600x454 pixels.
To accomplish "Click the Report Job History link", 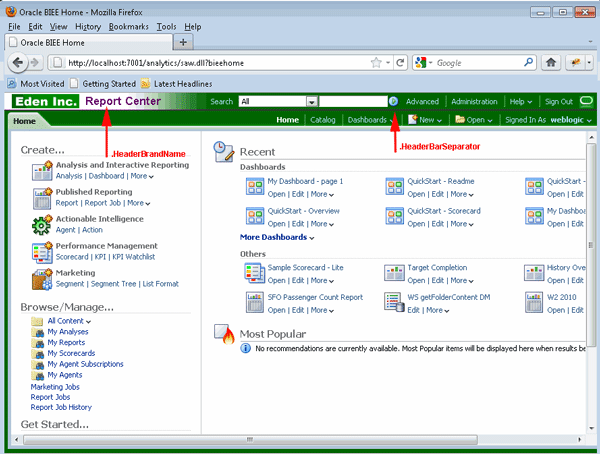I will click(x=61, y=407).
